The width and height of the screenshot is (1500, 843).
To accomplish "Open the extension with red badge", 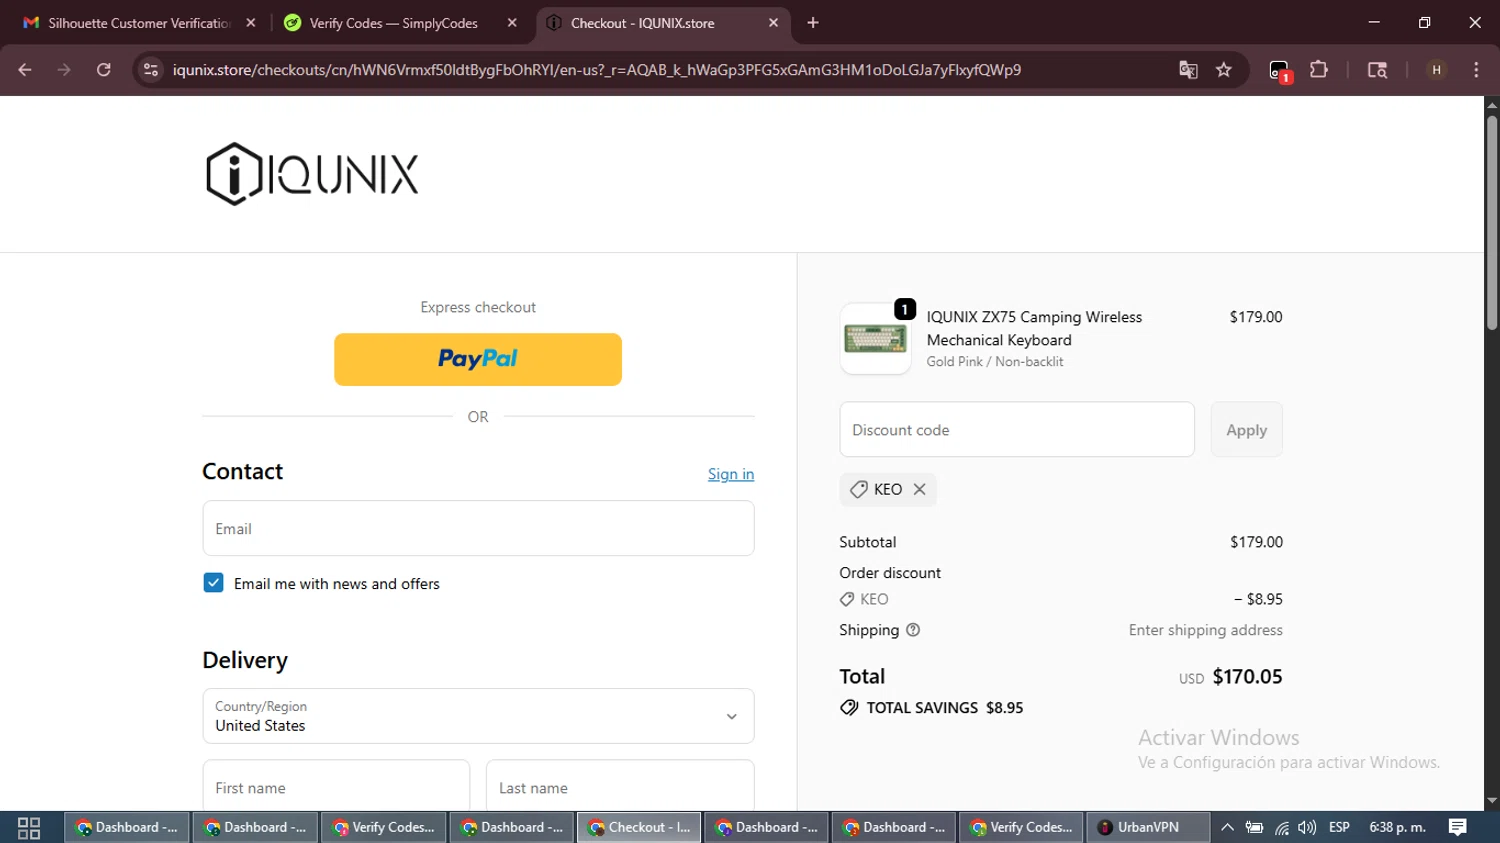I will point(1280,71).
